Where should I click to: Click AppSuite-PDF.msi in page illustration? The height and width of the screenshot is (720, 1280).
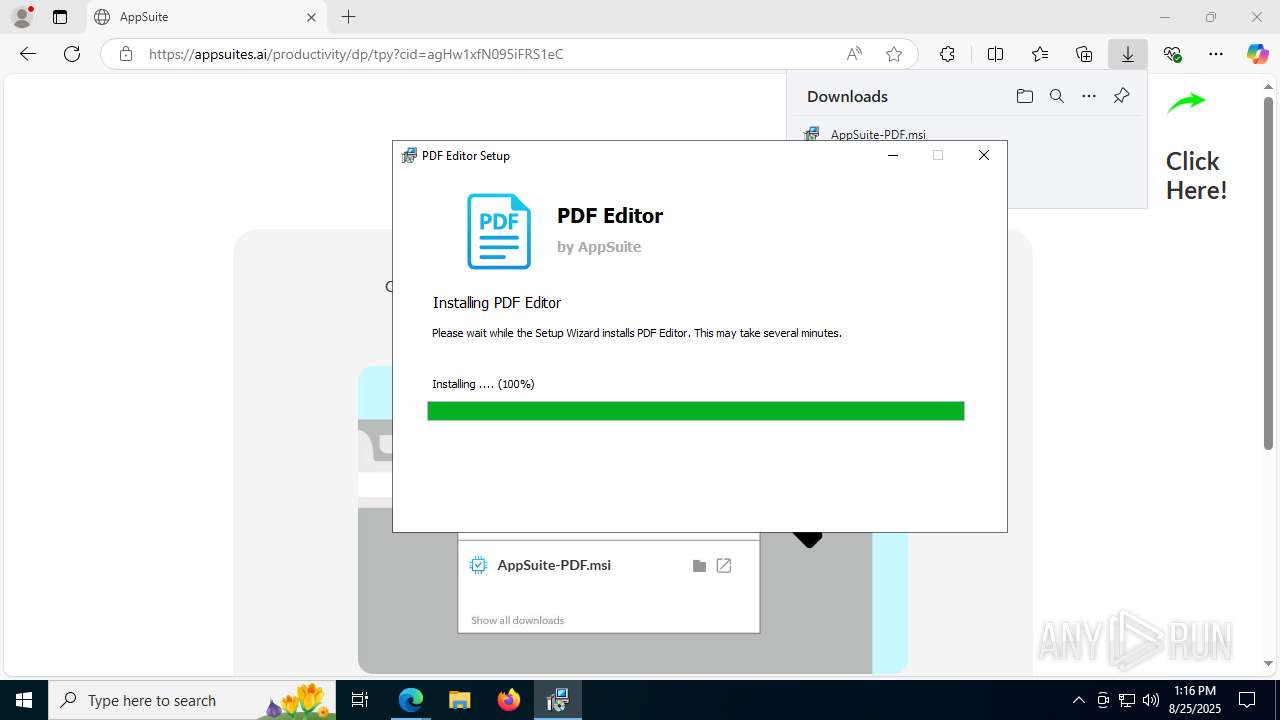[x=554, y=565]
